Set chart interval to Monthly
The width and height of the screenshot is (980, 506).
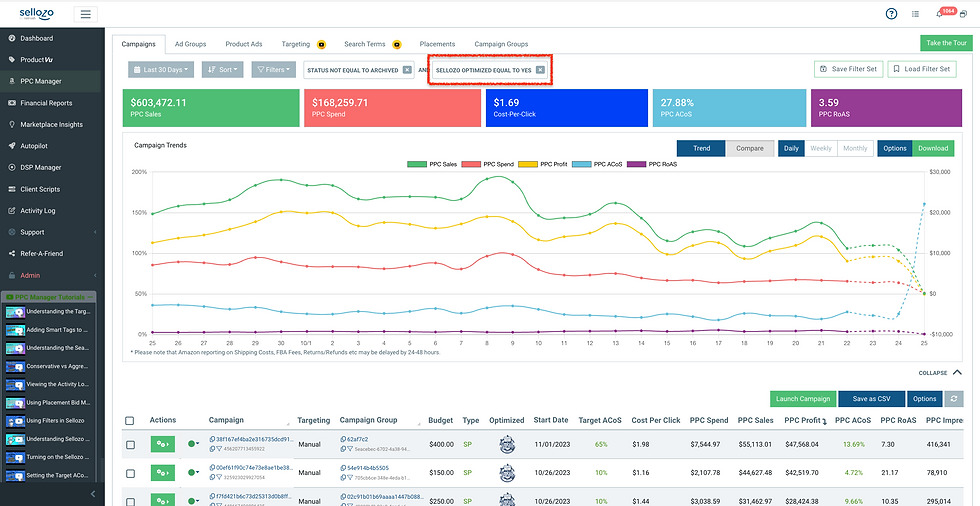[x=855, y=148]
